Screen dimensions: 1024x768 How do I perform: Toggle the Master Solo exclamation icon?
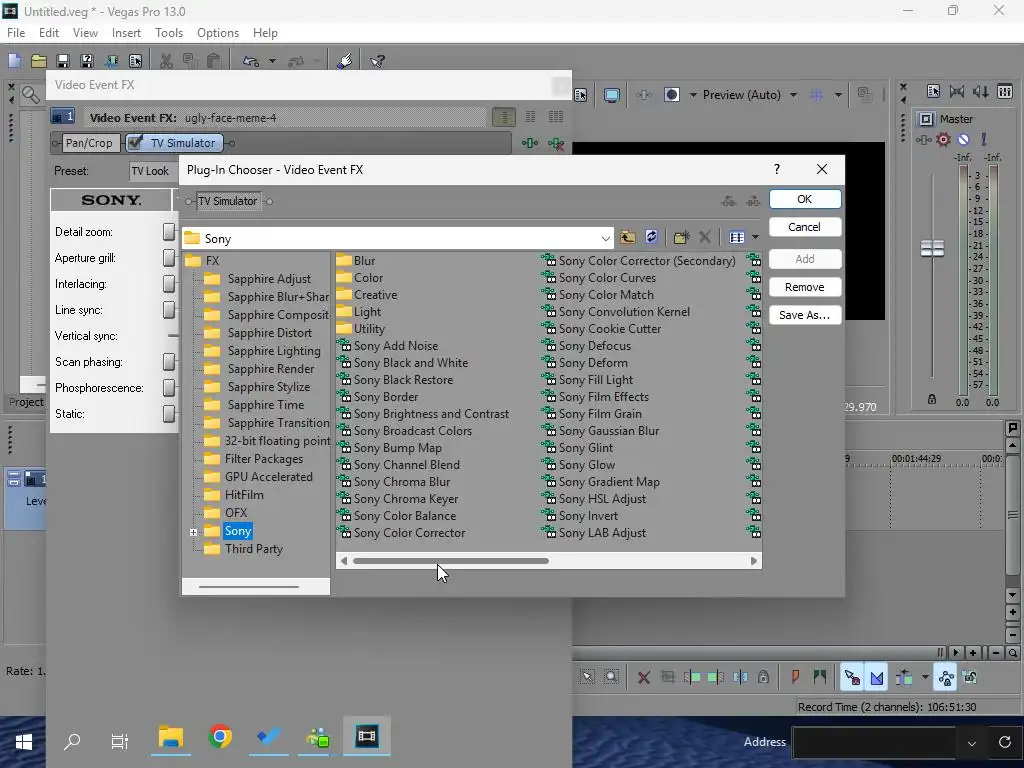point(984,139)
